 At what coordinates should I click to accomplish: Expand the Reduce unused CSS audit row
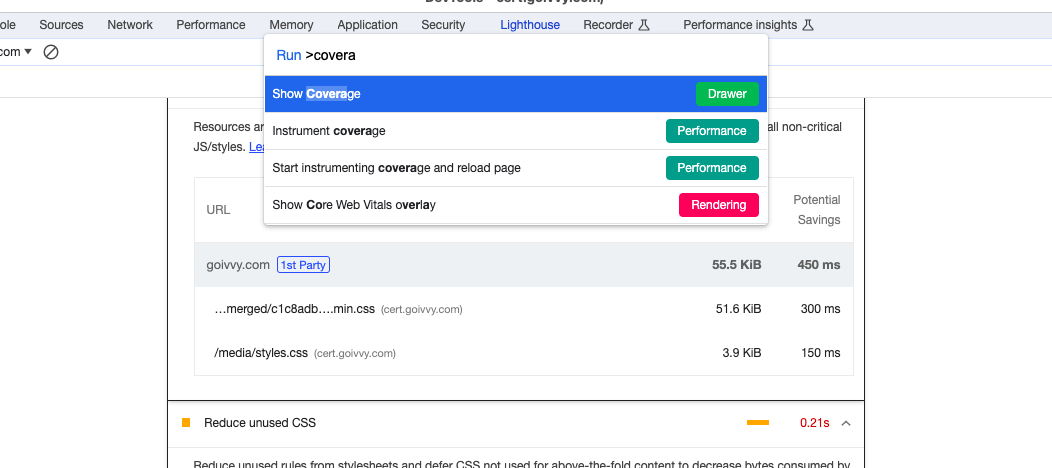coord(260,423)
